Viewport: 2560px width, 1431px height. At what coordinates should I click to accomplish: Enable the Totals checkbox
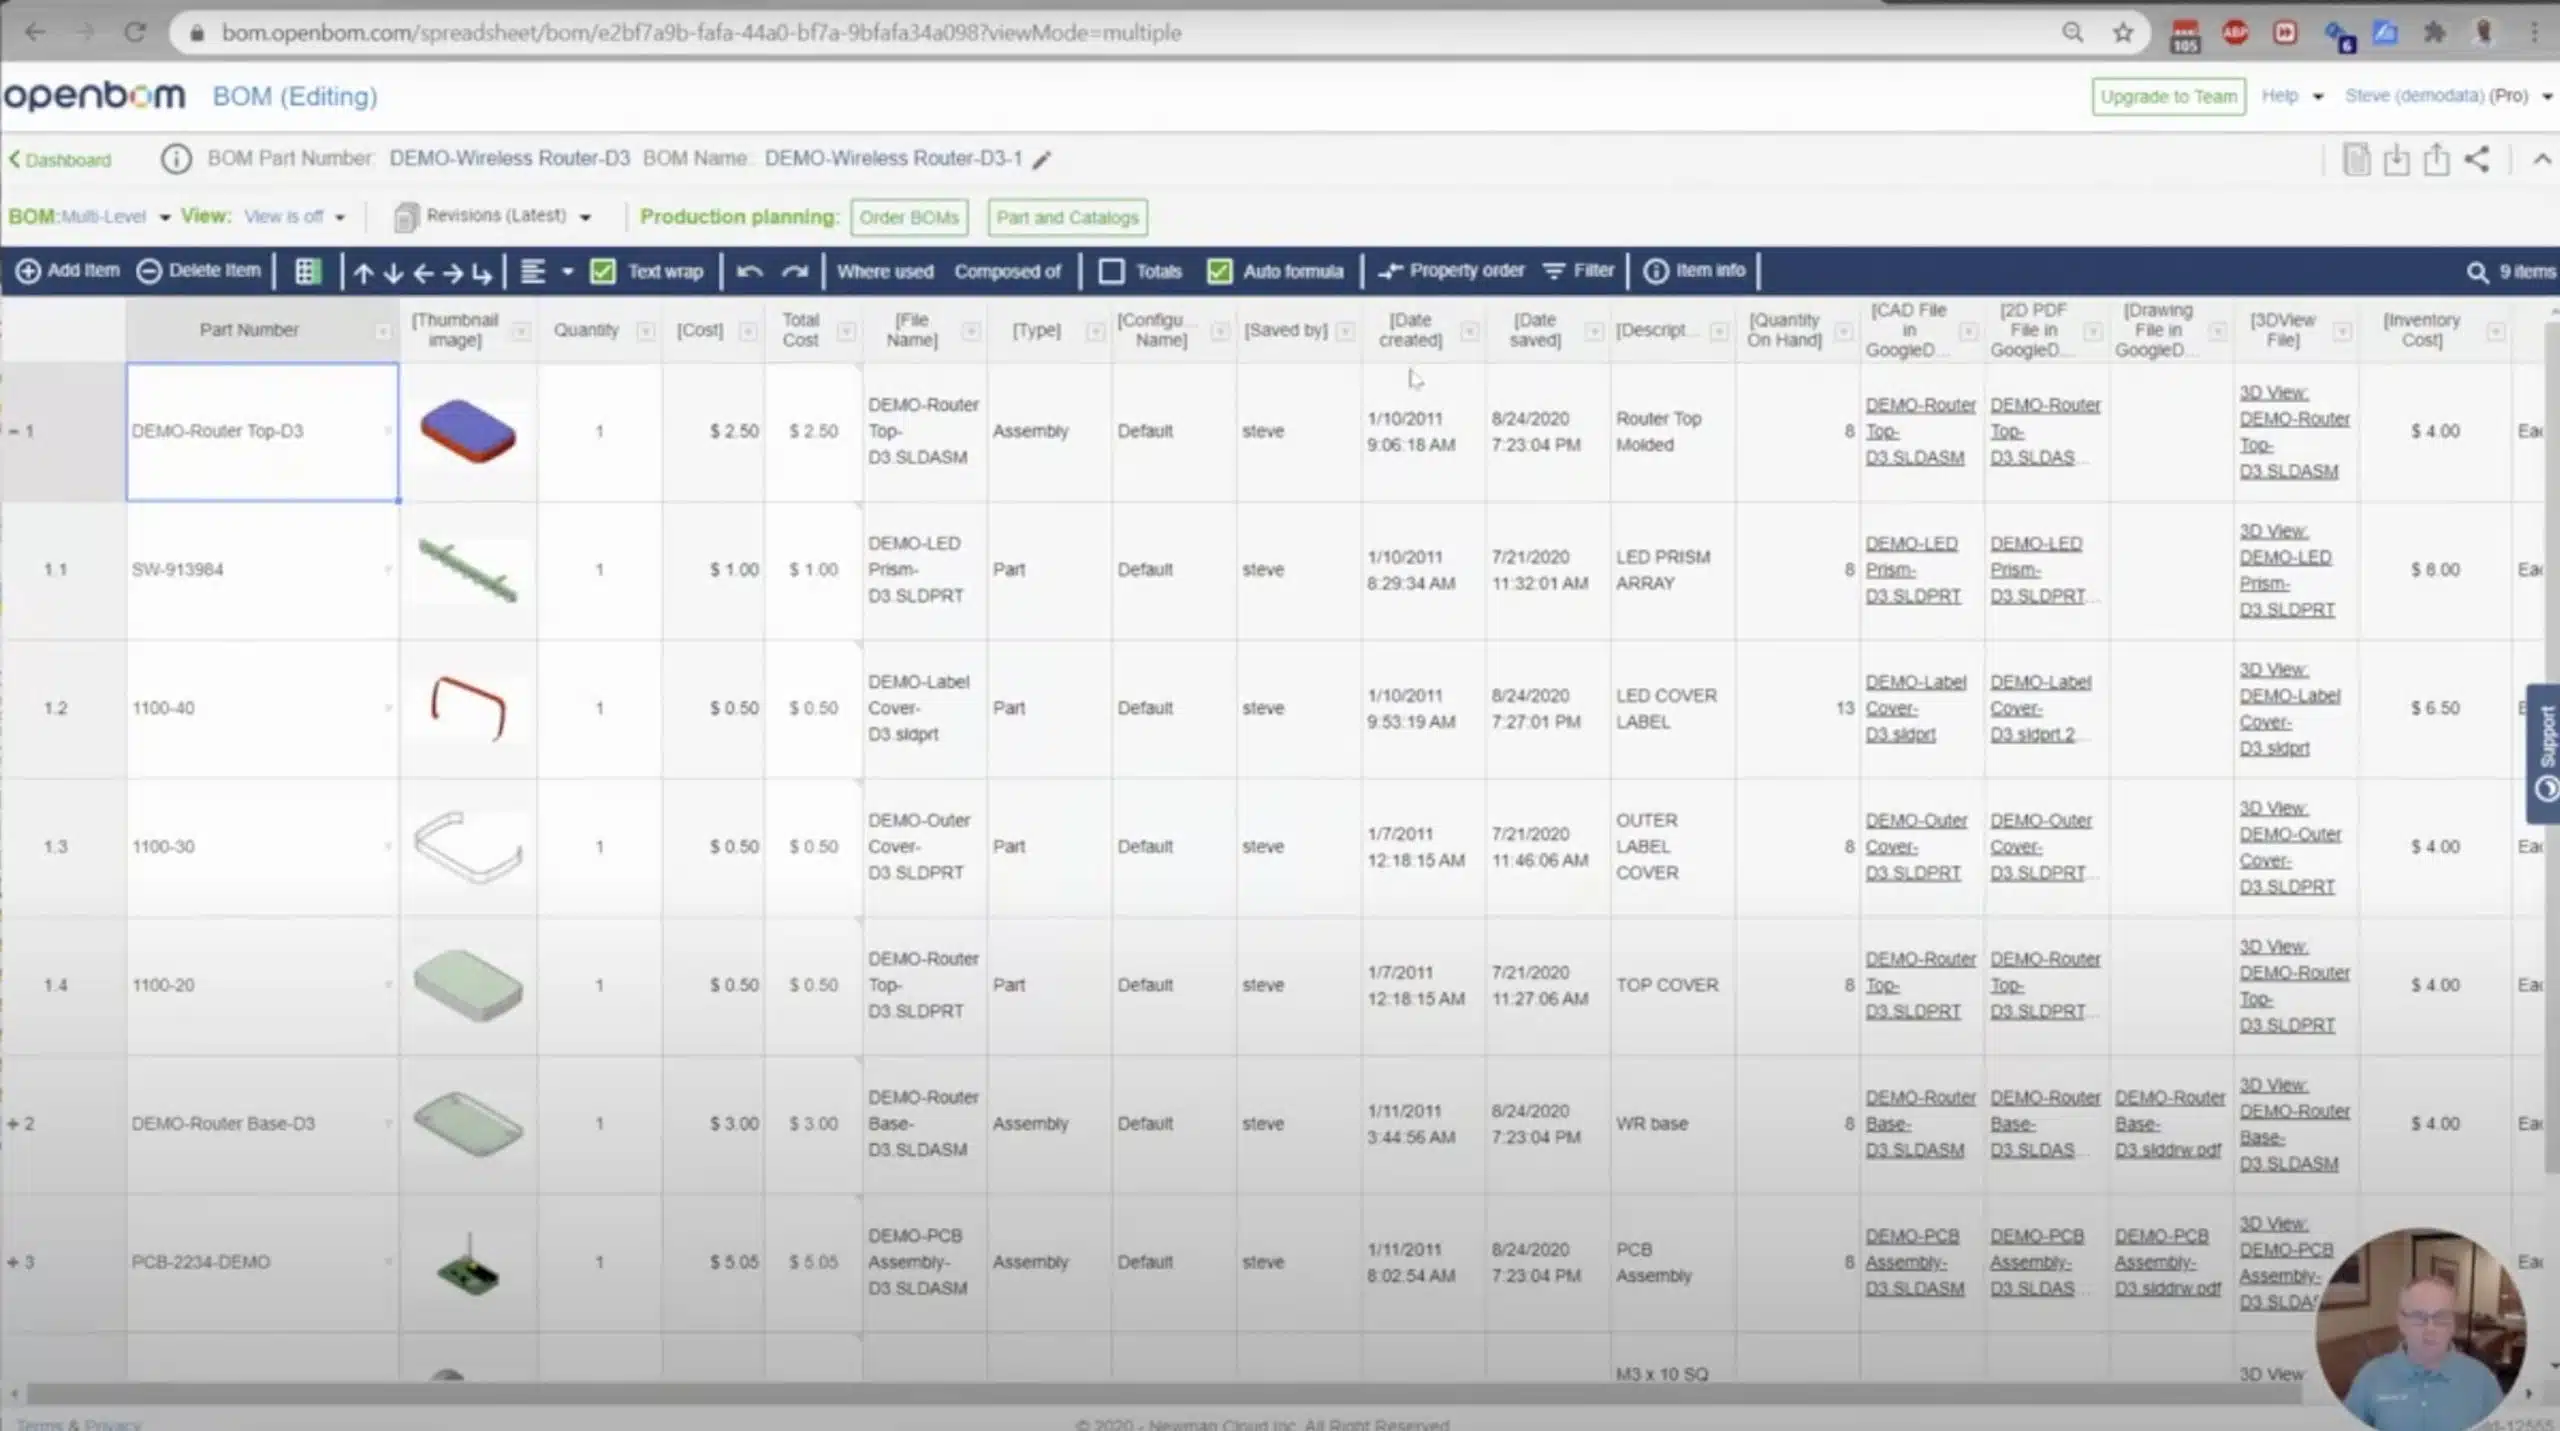[x=1111, y=271]
